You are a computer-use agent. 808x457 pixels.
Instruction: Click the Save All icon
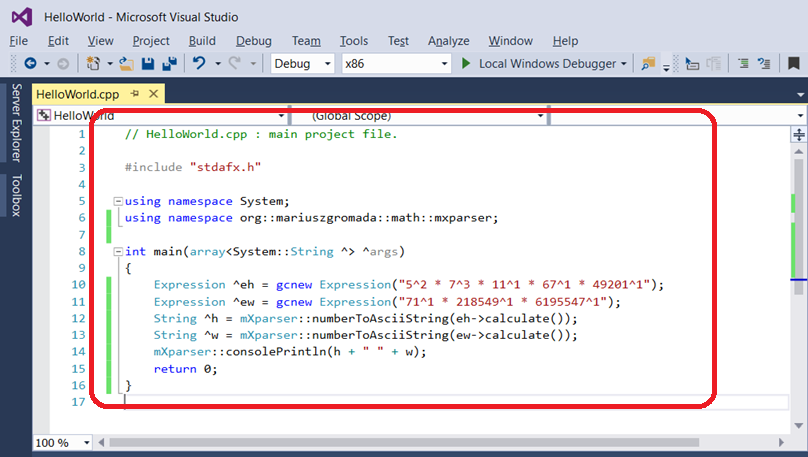tap(170, 63)
